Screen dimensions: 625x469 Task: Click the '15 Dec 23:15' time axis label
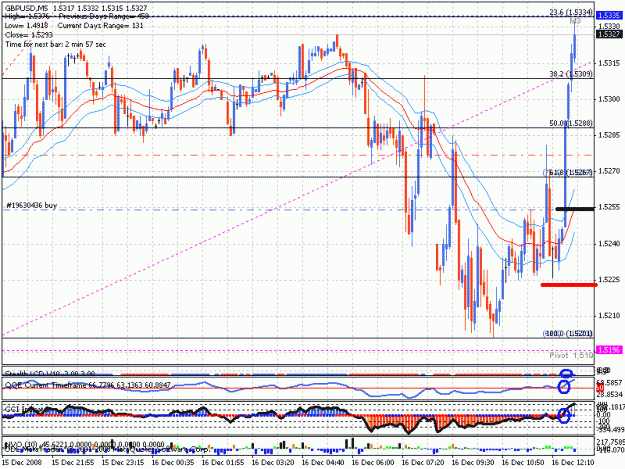123,463
